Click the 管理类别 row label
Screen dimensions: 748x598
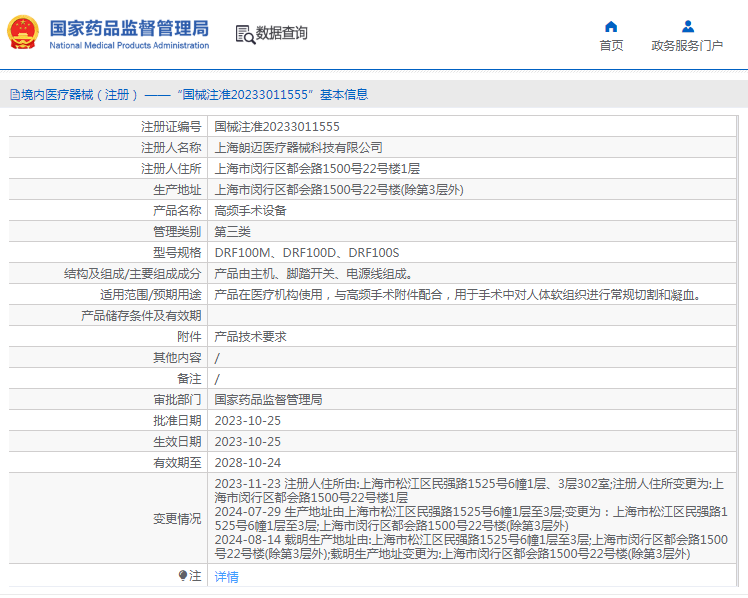(x=177, y=231)
